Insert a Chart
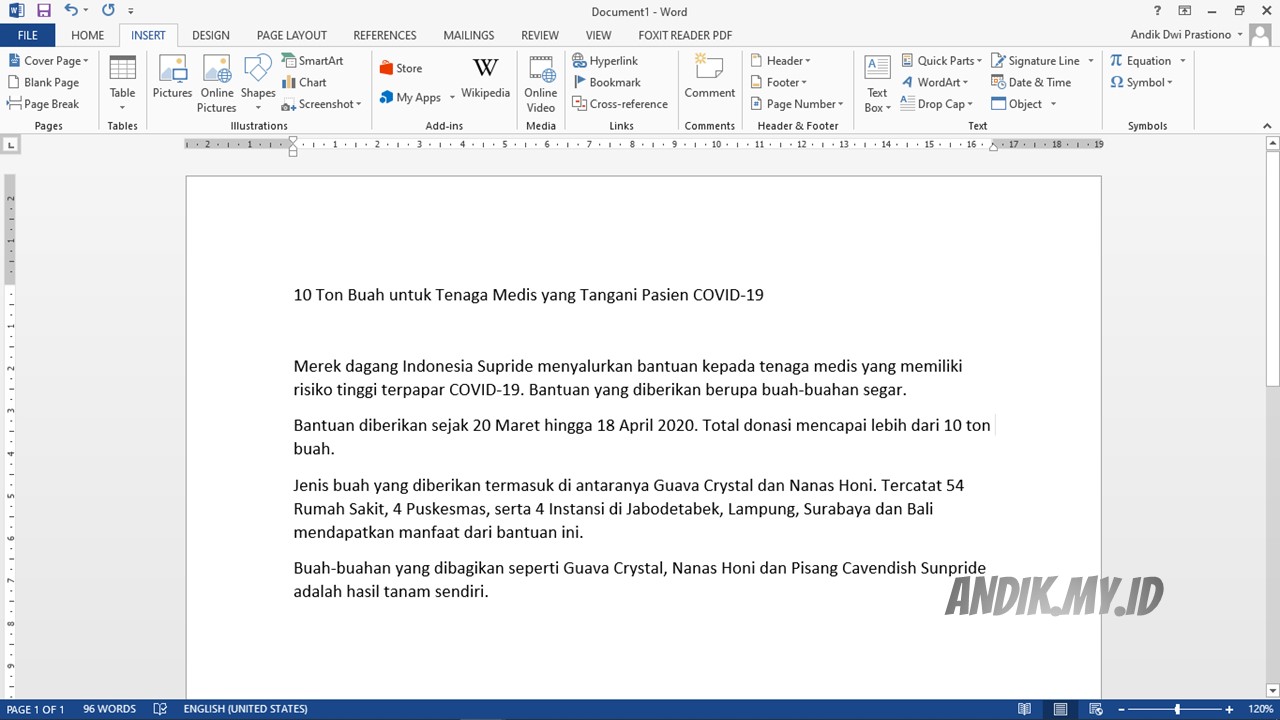This screenshot has height=720, width=1280. coord(305,82)
